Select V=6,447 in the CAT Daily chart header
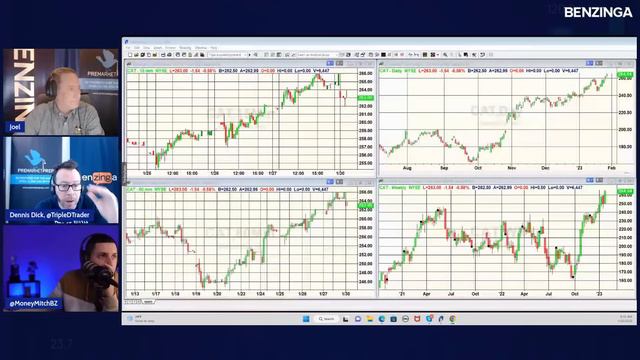 [x=569, y=71]
